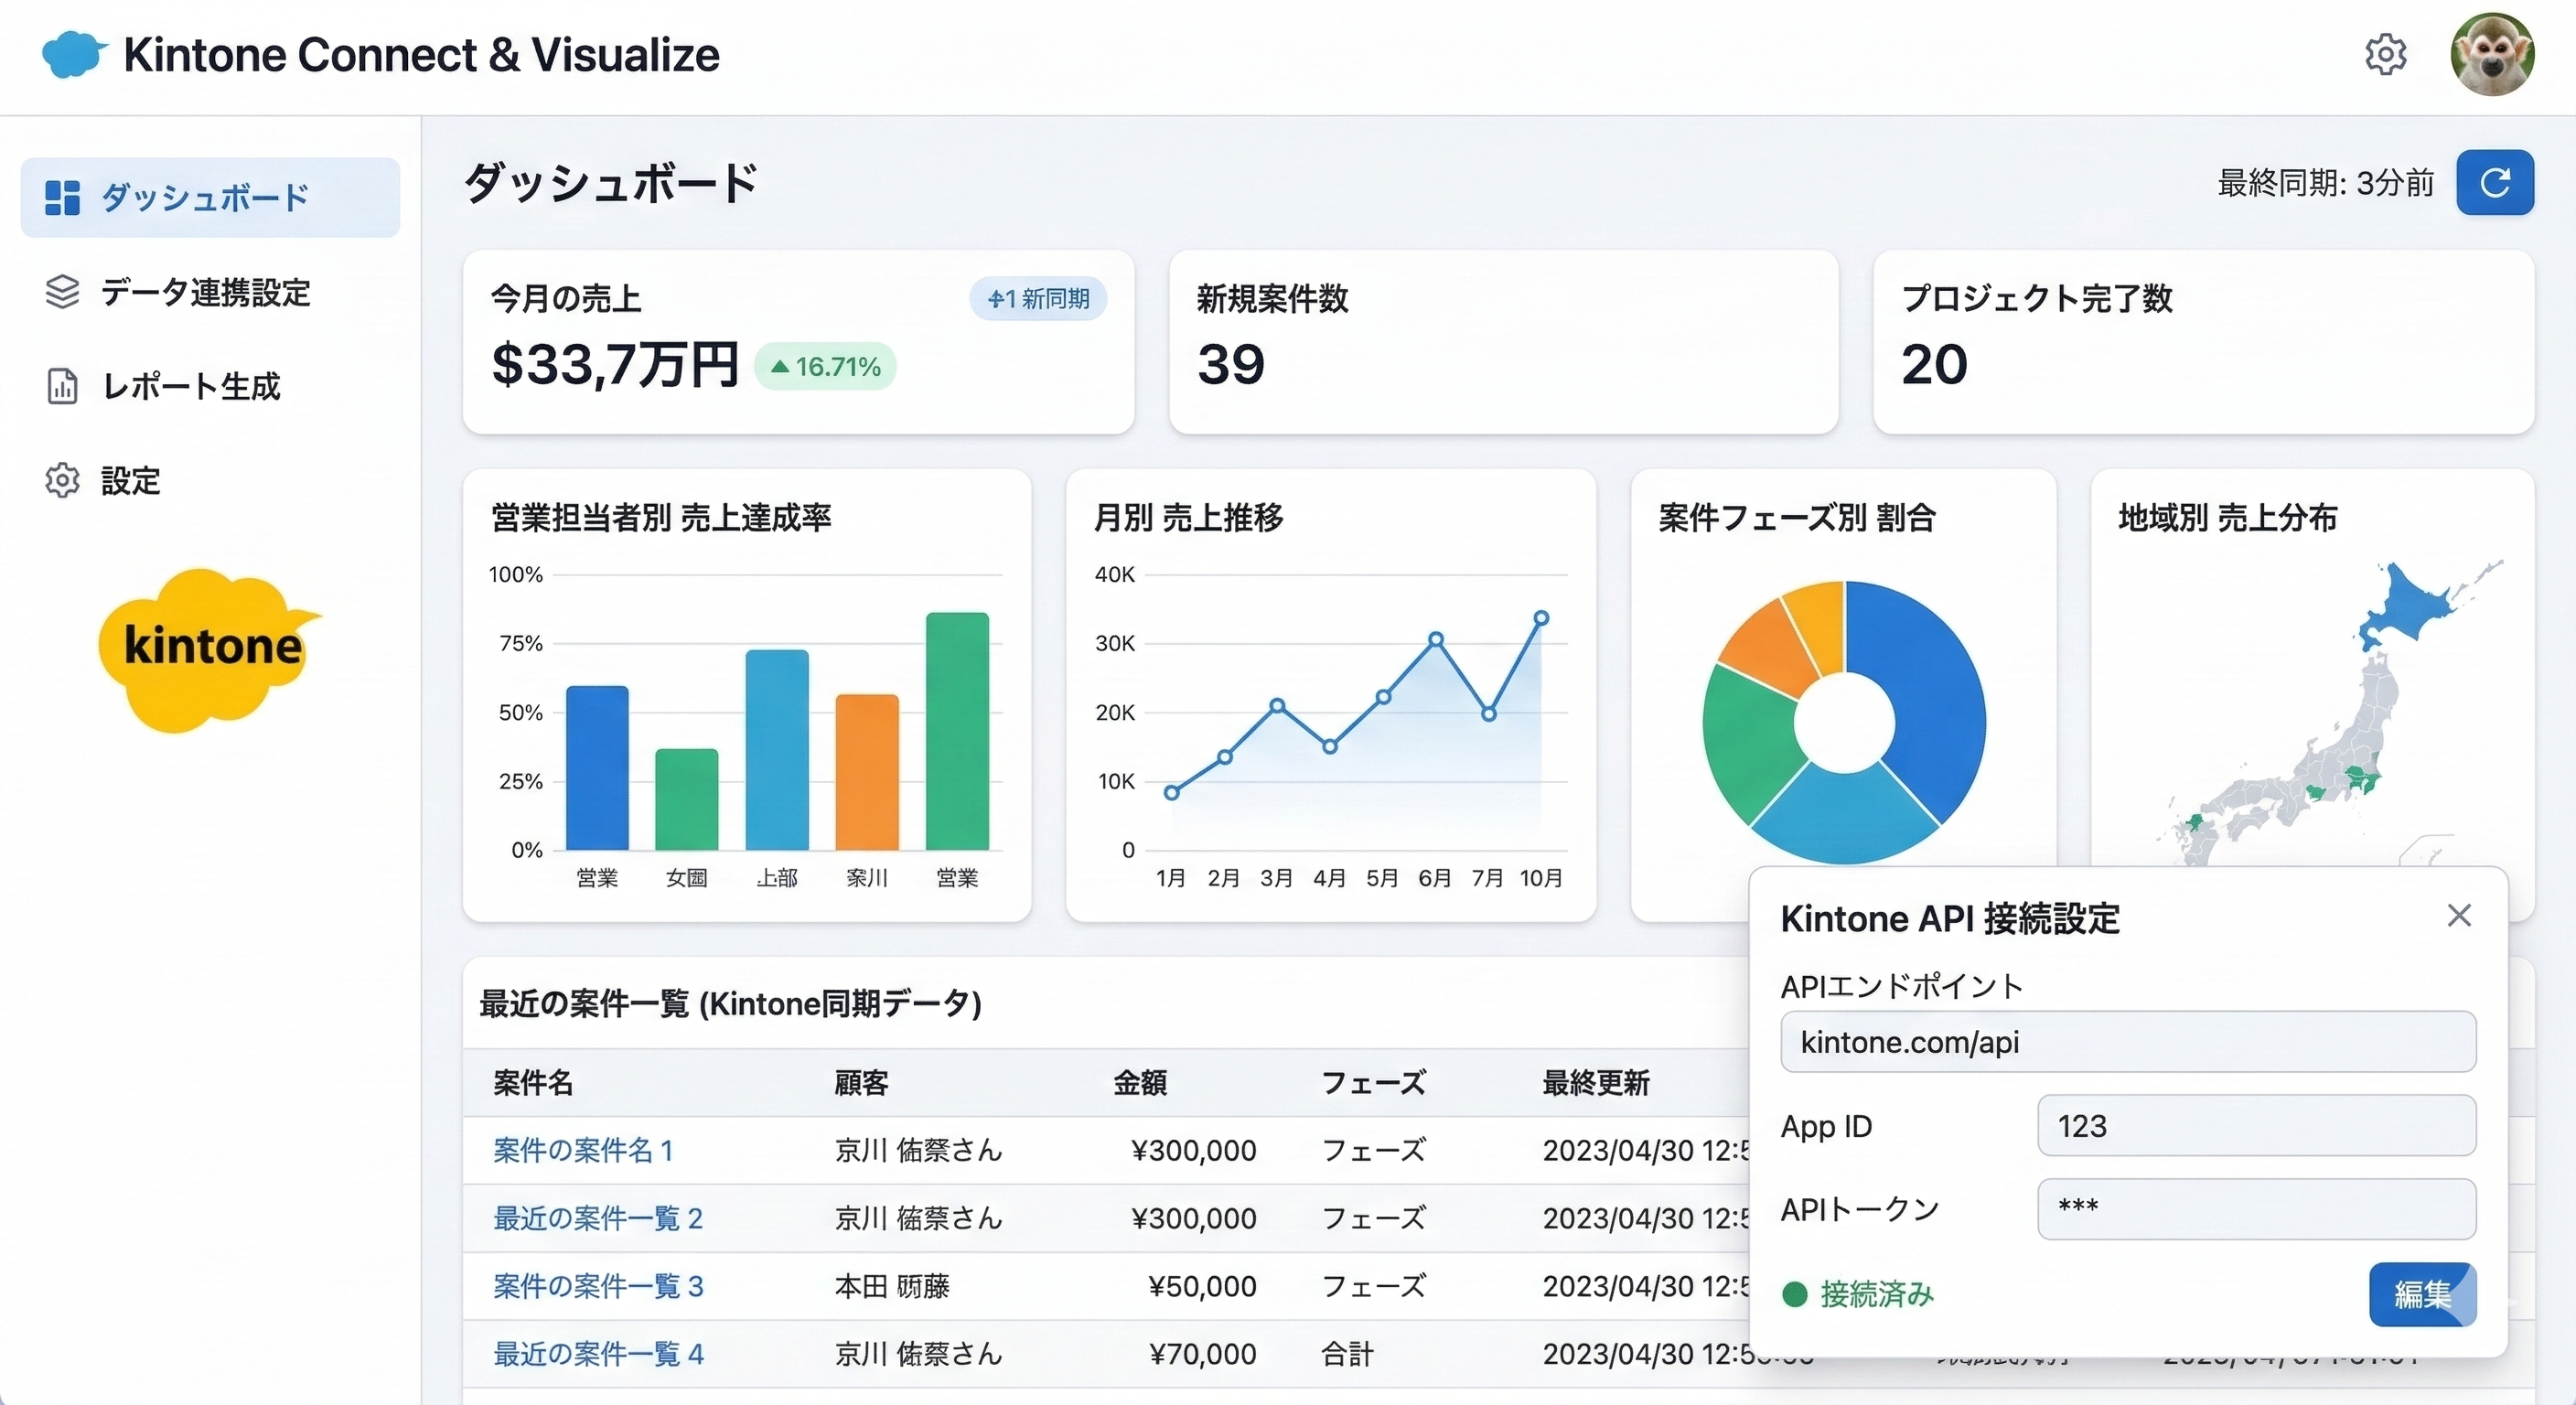
Task: Click the tallest green bar in chart
Action: [x=957, y=731]
